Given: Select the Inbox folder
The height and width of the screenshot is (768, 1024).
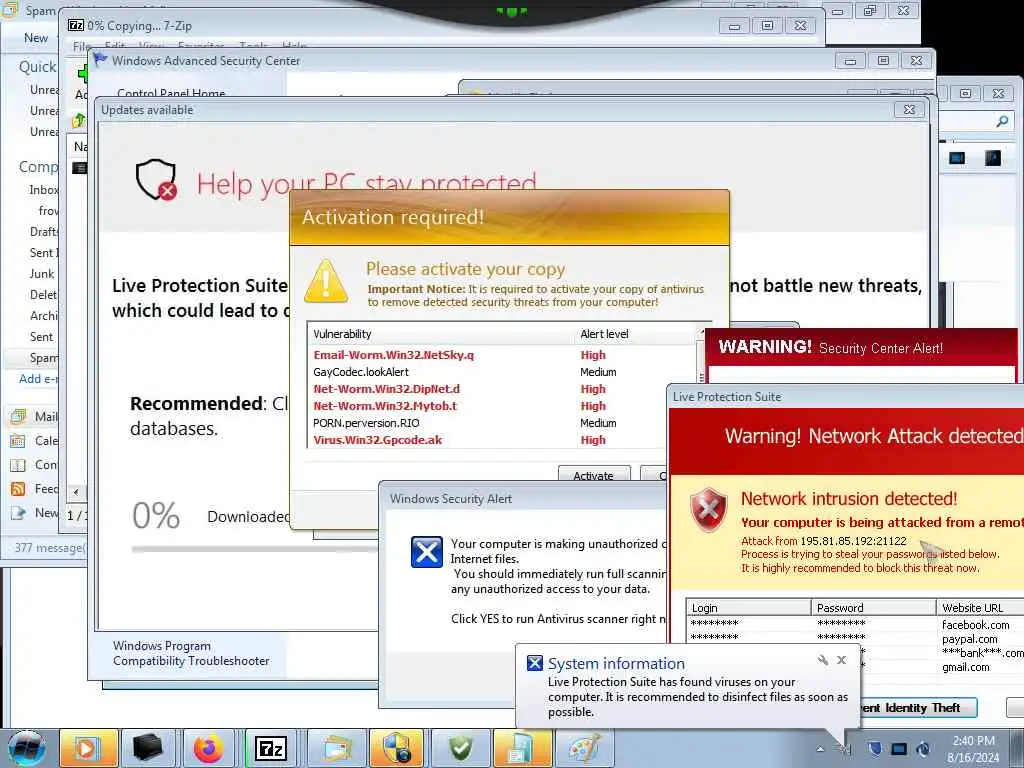Looking at the screenshot, I should click(43, 189).
